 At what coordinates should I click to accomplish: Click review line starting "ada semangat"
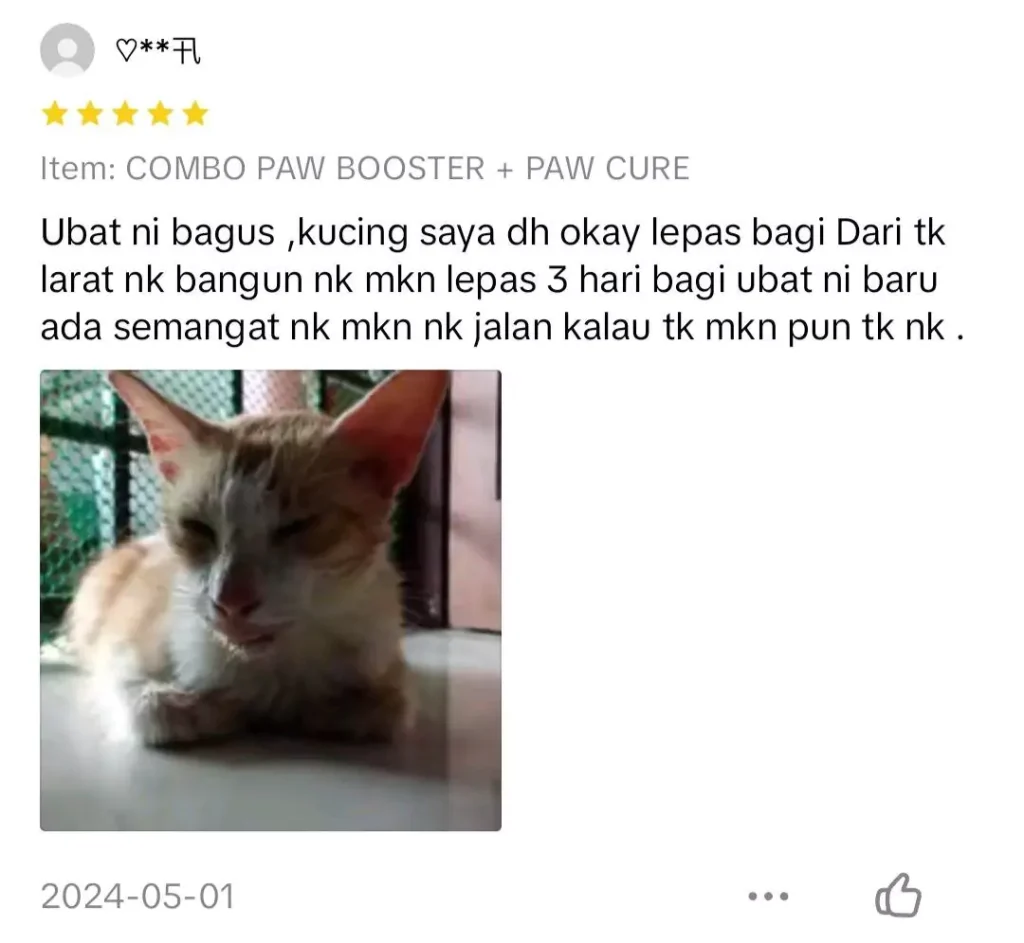tap(502, 328)
